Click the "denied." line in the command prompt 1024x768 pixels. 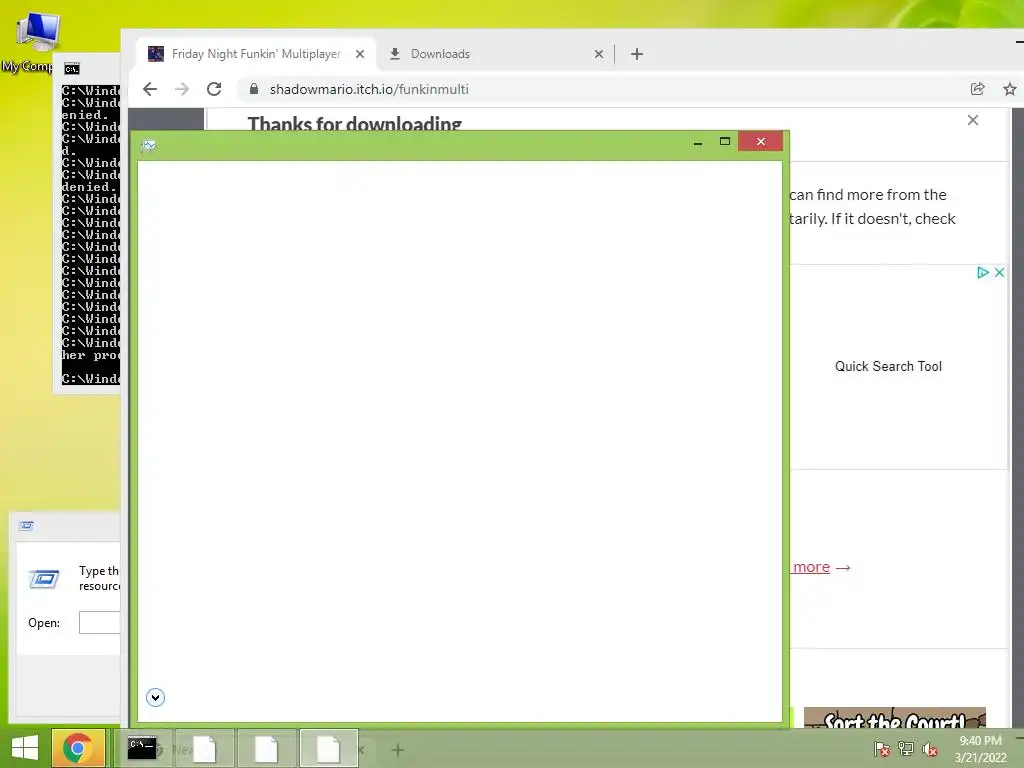point(89,187)
